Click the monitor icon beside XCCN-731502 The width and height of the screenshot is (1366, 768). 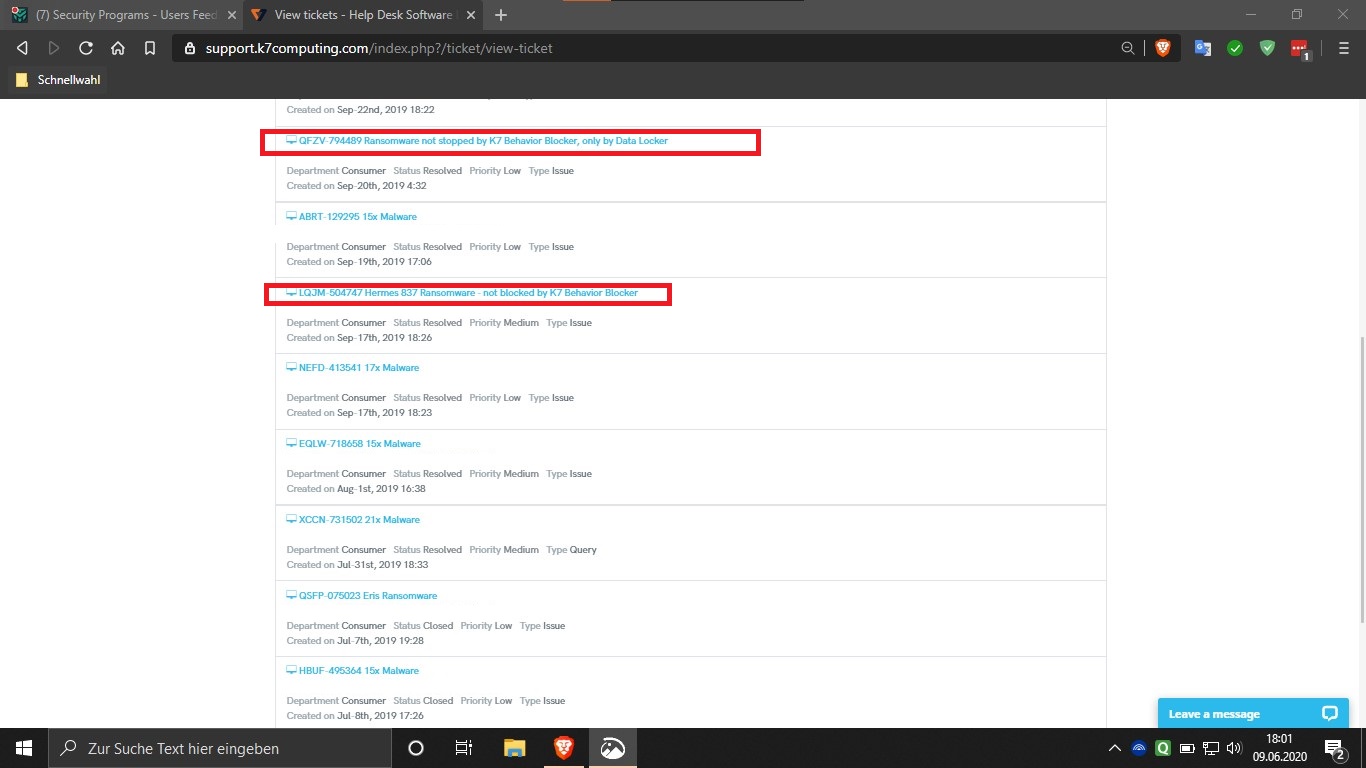291,520
